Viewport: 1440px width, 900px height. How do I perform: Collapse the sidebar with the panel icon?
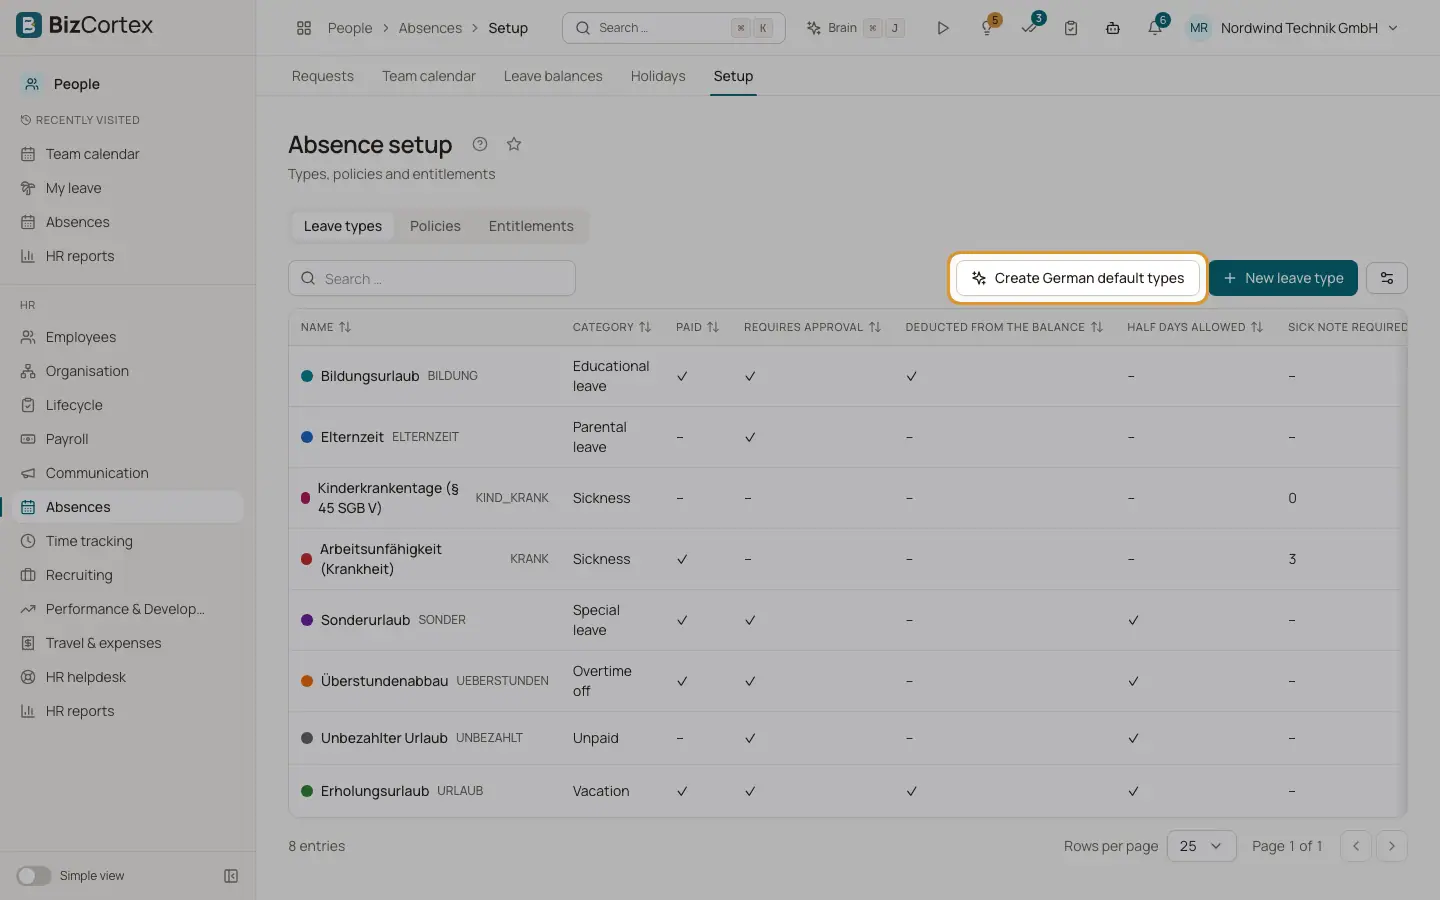(x=231, y=876)
